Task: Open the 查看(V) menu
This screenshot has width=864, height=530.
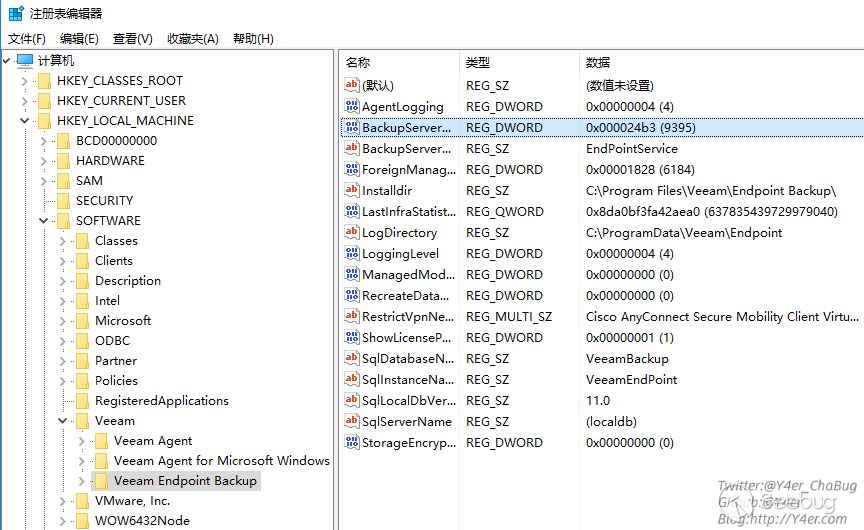Action: [x=133, y=39]
